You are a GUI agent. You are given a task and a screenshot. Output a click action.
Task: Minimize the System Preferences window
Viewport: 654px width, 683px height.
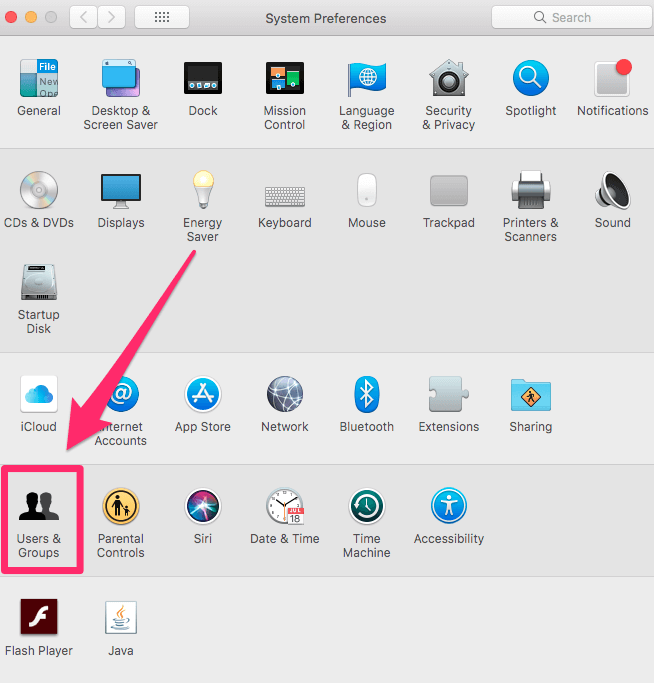[x=31, y=17]
